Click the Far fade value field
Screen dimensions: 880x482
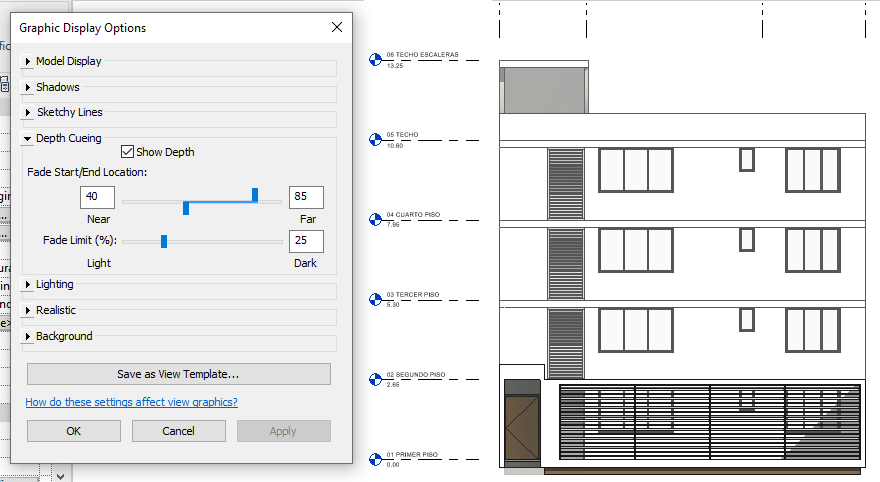306,197
